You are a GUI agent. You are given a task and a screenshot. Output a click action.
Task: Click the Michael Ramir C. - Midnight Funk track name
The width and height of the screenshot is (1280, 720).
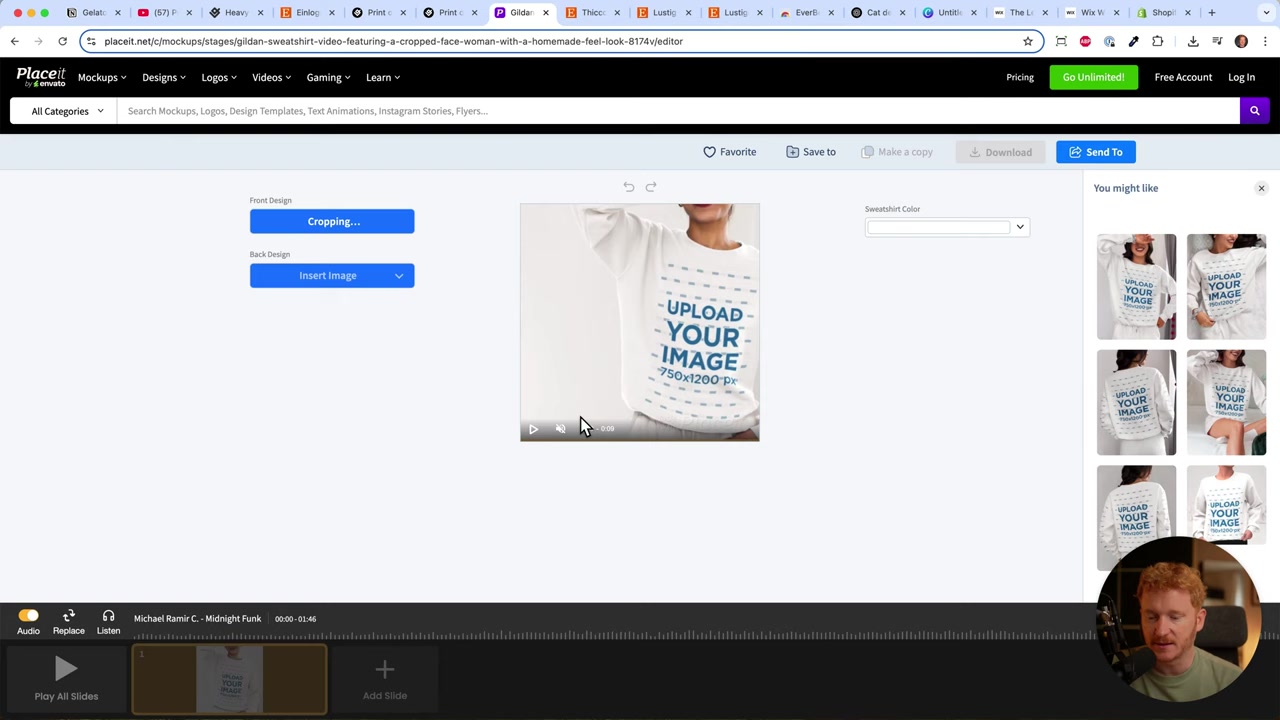[x=197, y=619]
